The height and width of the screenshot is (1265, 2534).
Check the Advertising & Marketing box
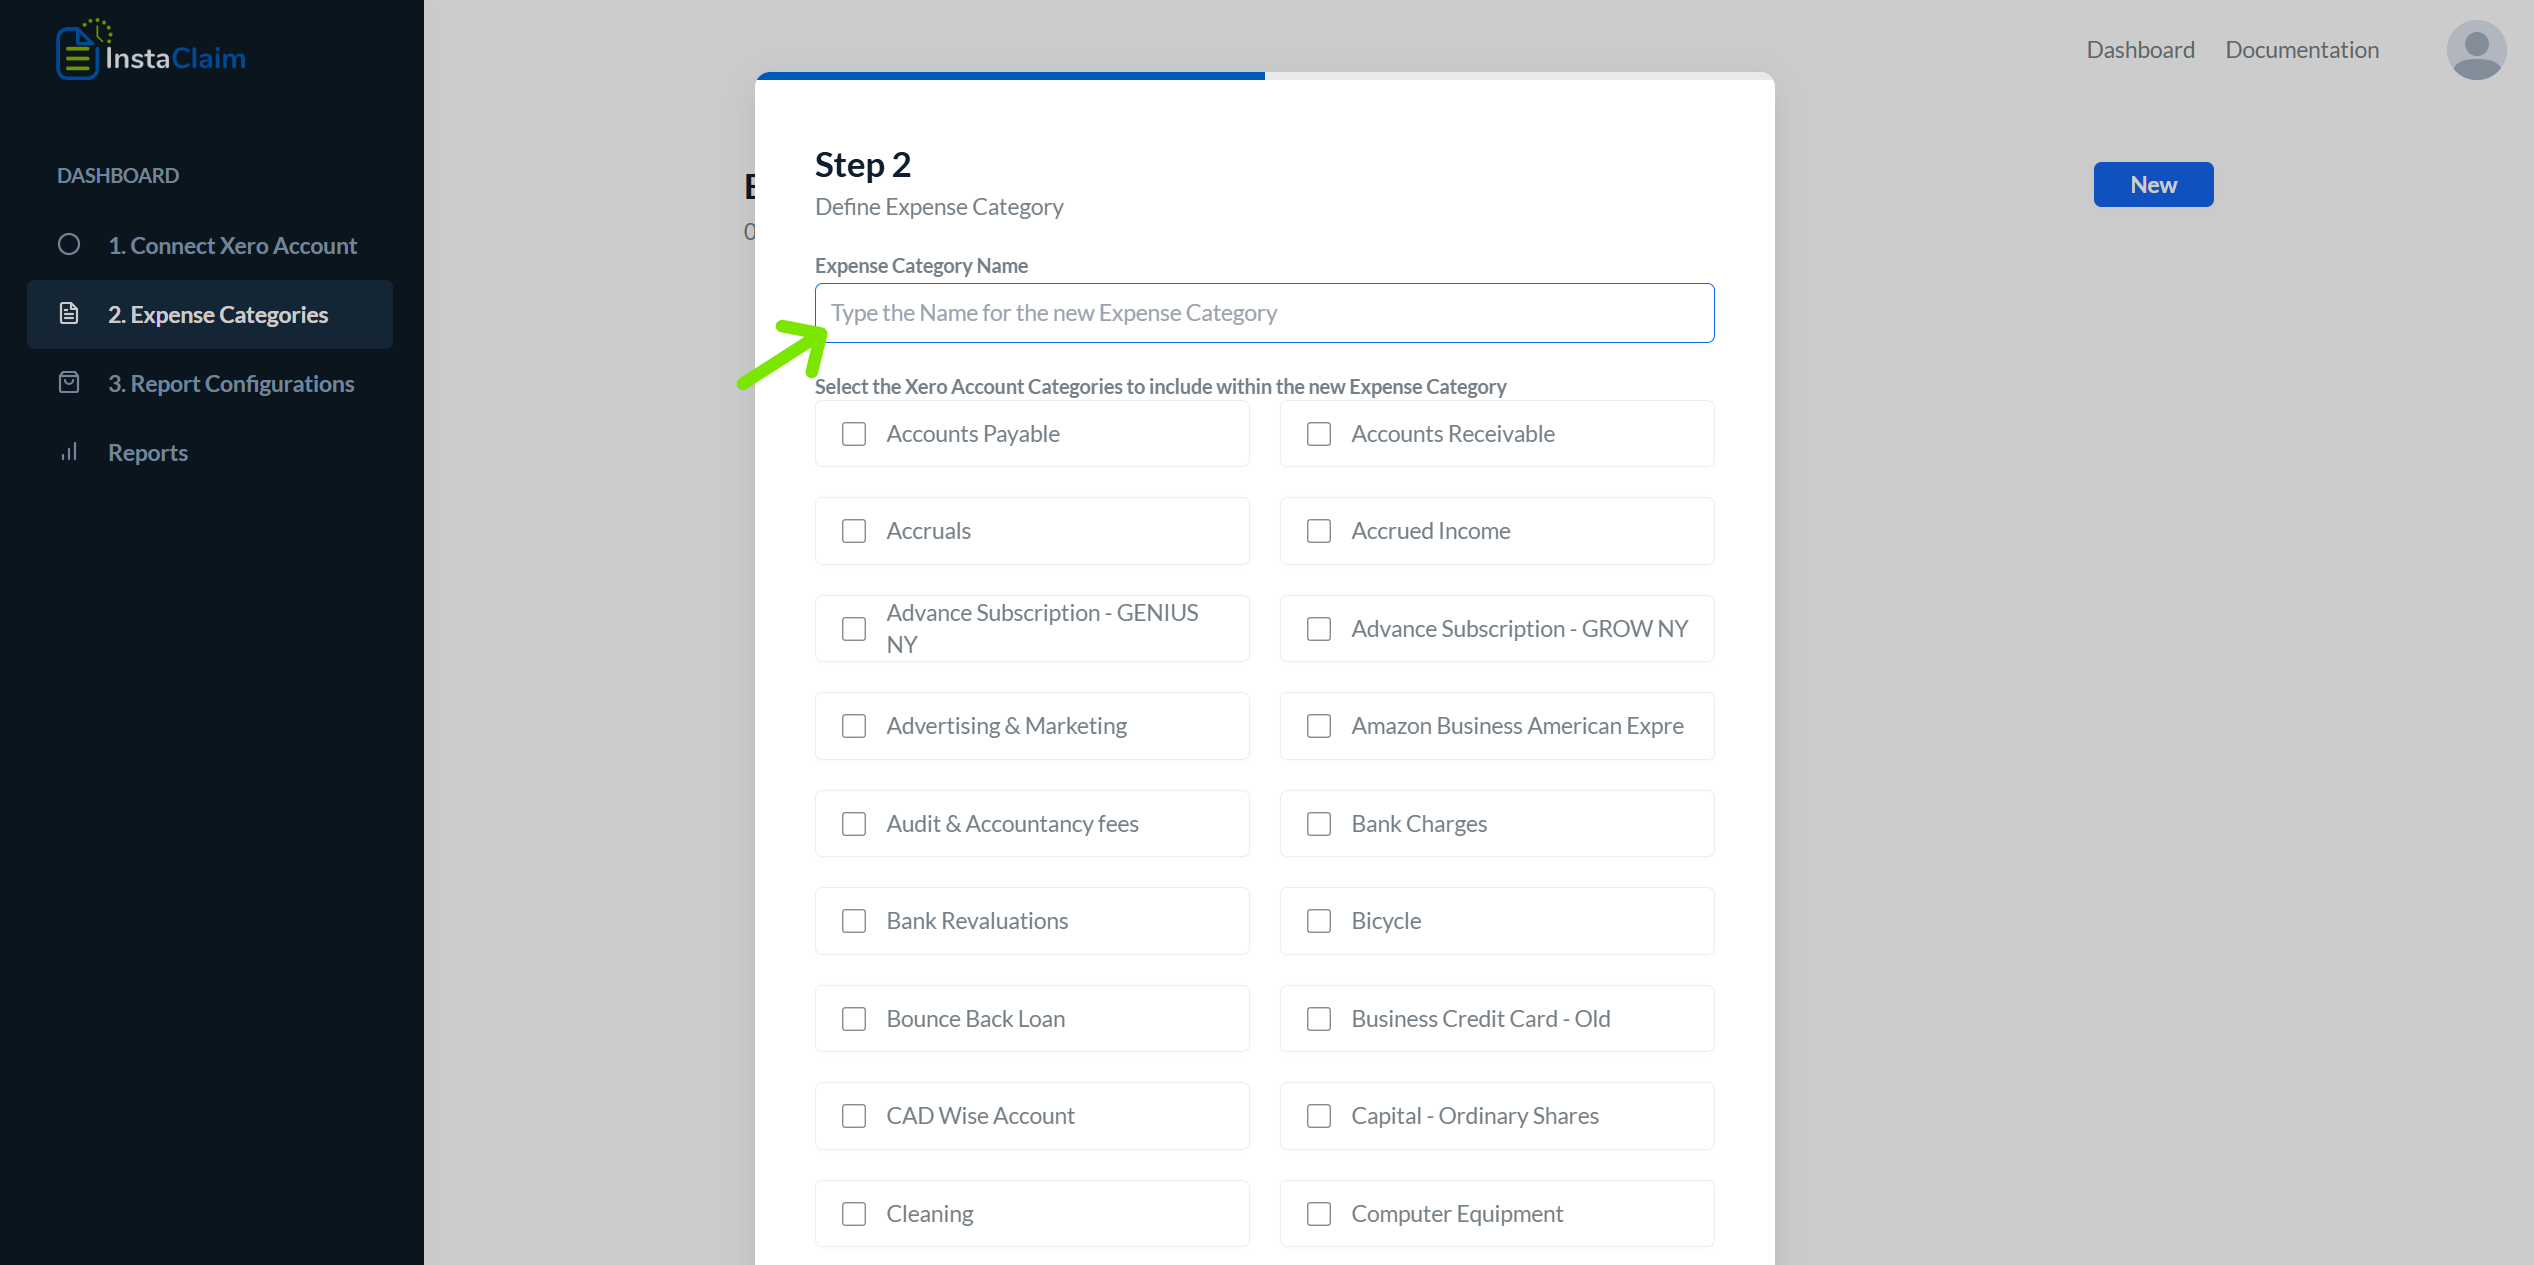pyautogui.click(x=854, y=726)
